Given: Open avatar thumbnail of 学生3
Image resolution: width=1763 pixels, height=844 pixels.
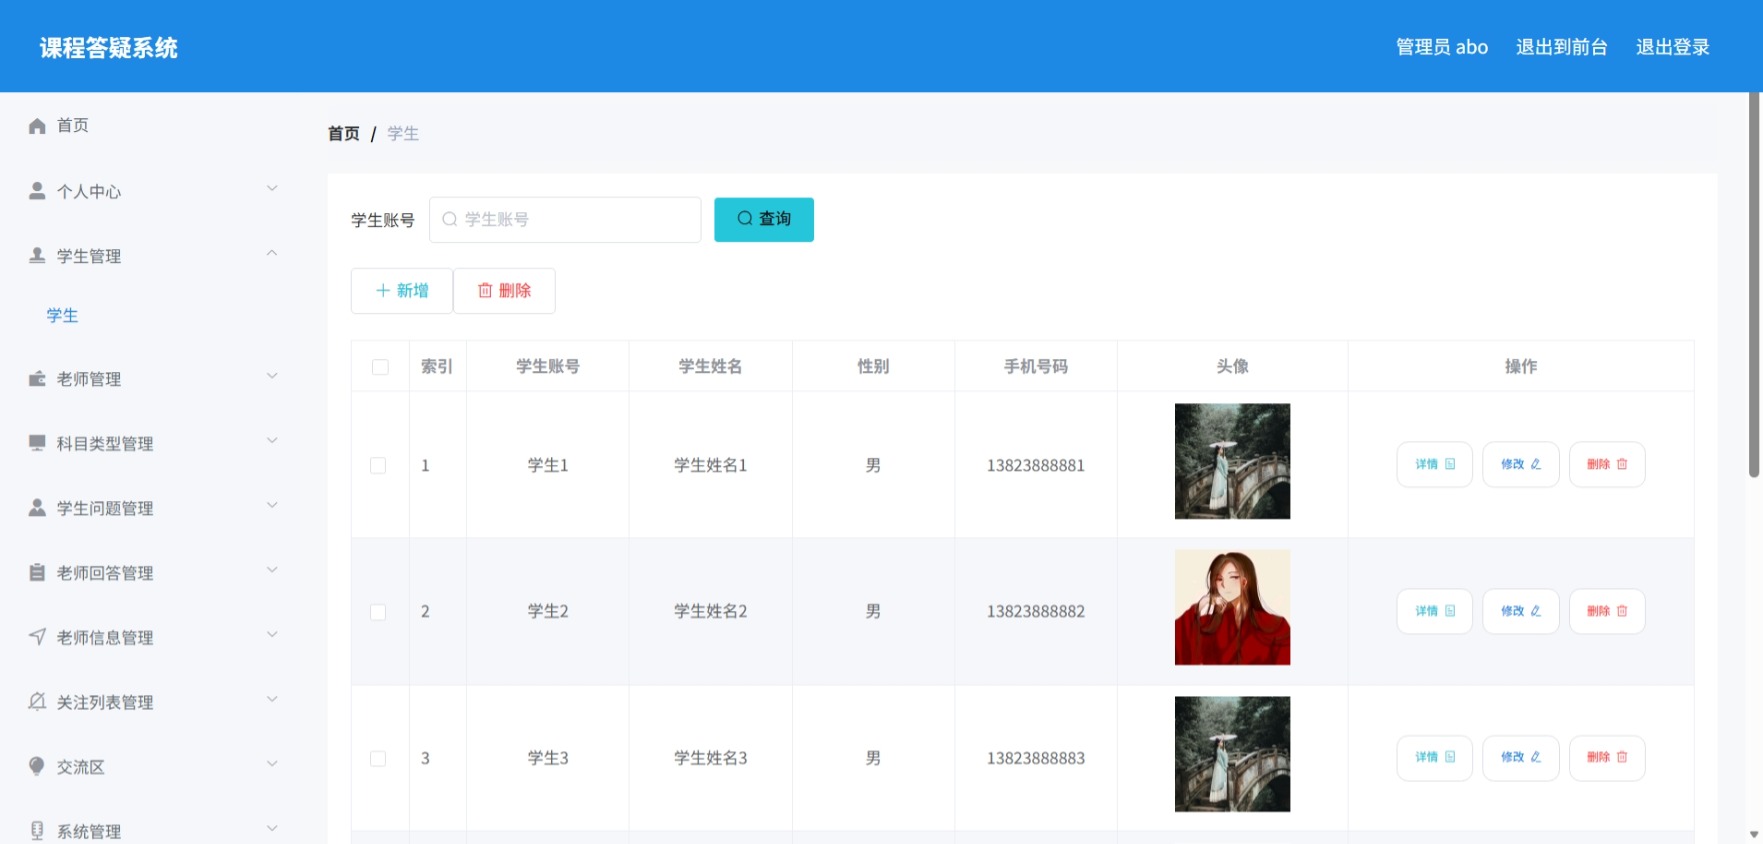Looking at the screenshot, I should click(1232, 754).
